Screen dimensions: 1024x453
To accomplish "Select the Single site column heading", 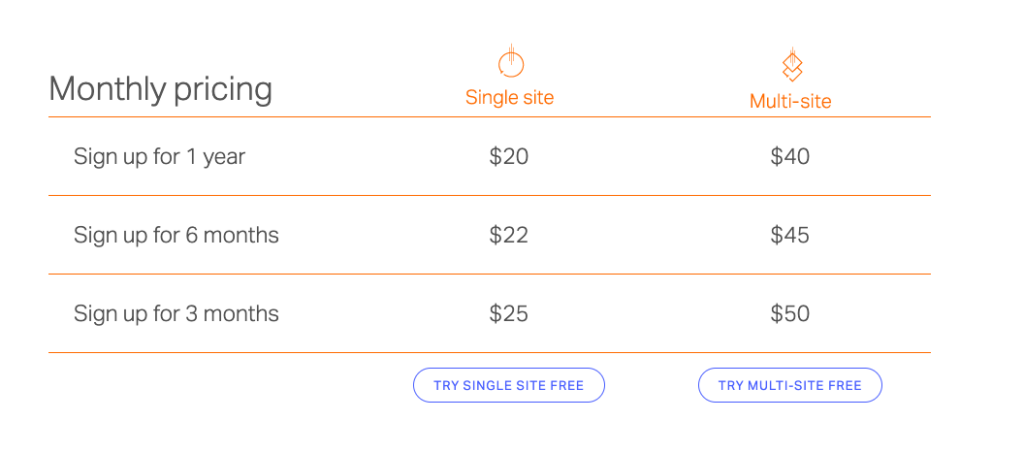I will [509, 97].
